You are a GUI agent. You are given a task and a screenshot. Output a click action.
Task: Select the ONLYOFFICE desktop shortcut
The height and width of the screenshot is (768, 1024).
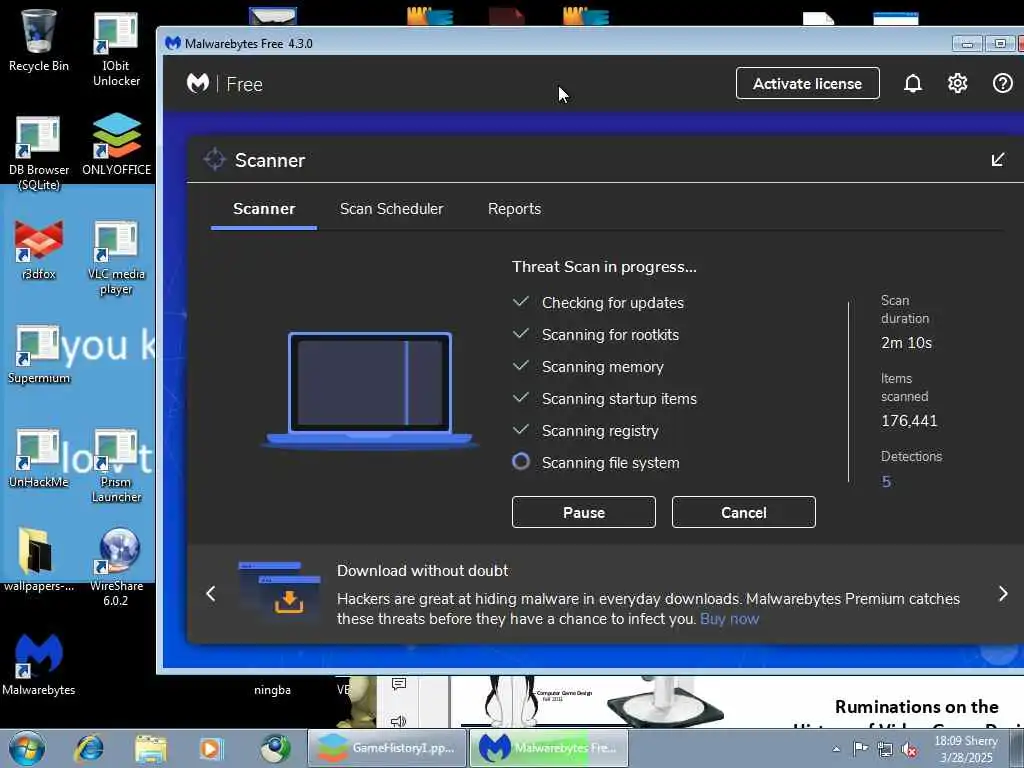(x=116, y=145)
